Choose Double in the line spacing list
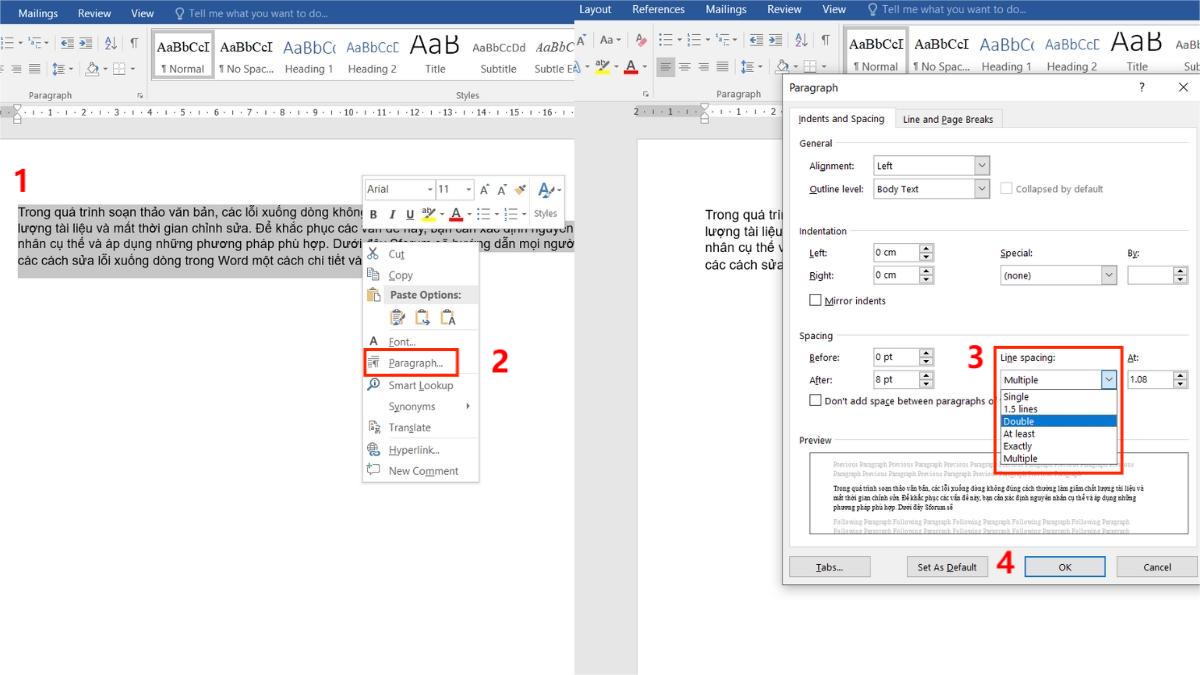 (1058, 421)
